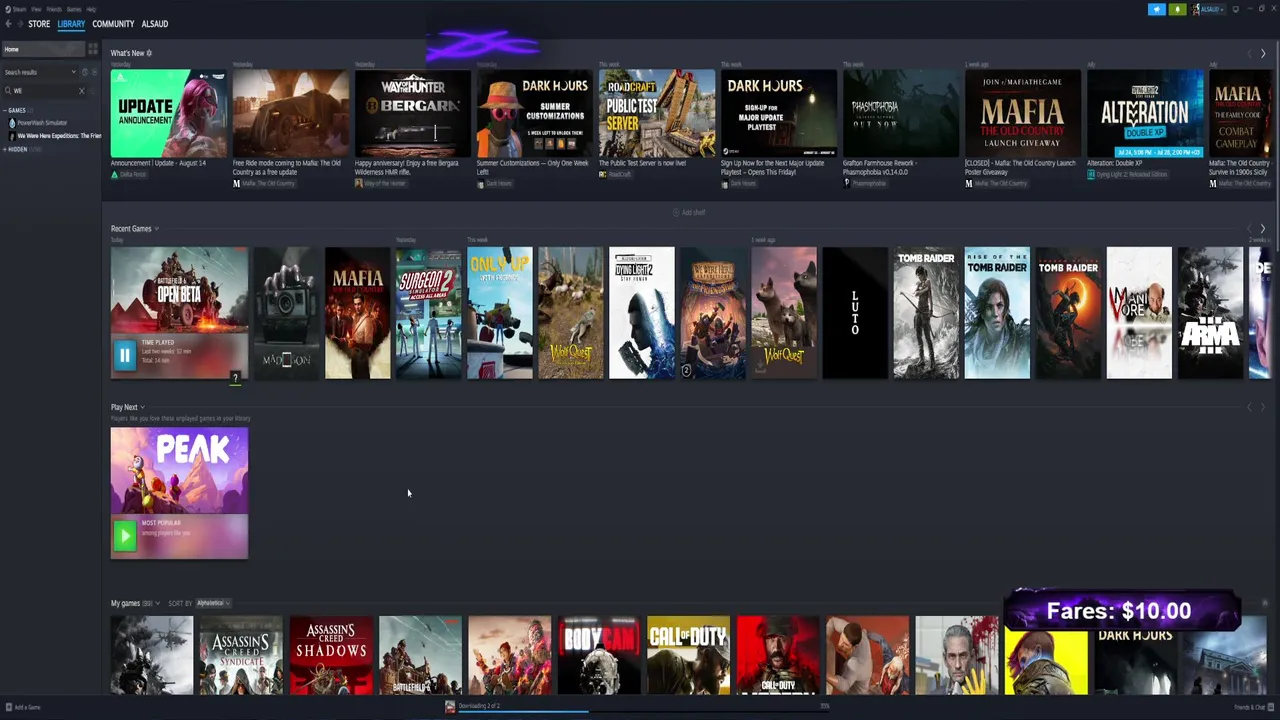1280x720 pixels.
Task: Open the Games menu
Action: click(x=74, y=9)
